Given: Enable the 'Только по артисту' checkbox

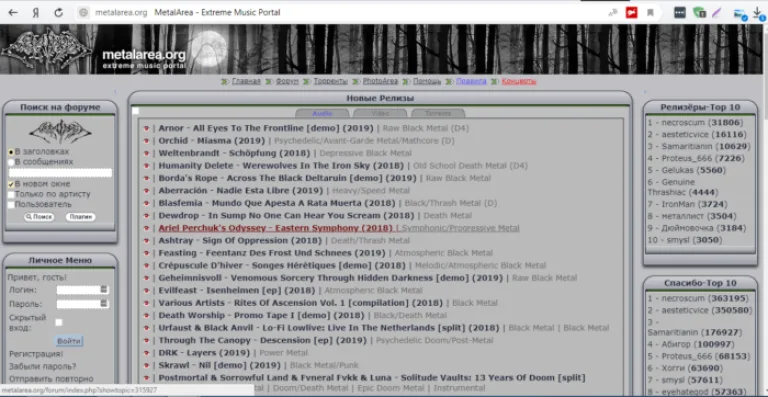Looking at the screenshot, I should (x=11, y=195).
